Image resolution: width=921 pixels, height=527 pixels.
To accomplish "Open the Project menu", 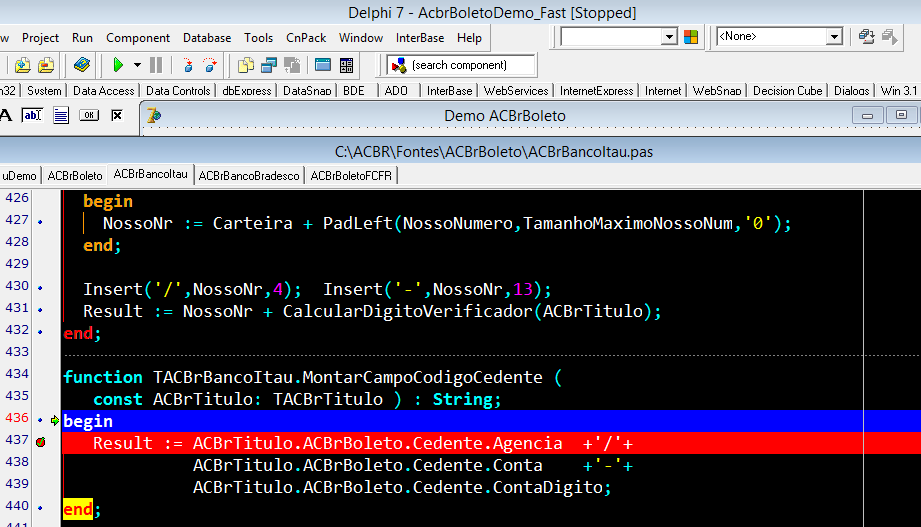I will (x=41, y=38).
